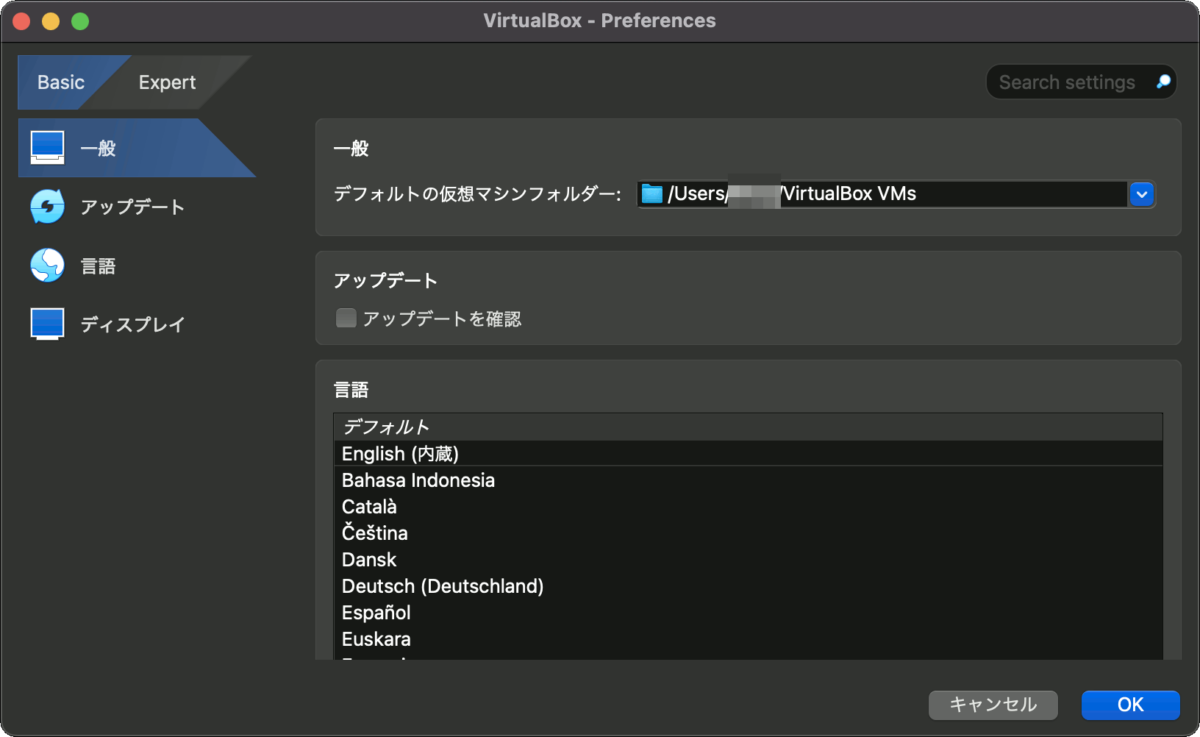Screen dimensions: 1200x737
Task: Select the Basic tab
Action: pos(60,82)
